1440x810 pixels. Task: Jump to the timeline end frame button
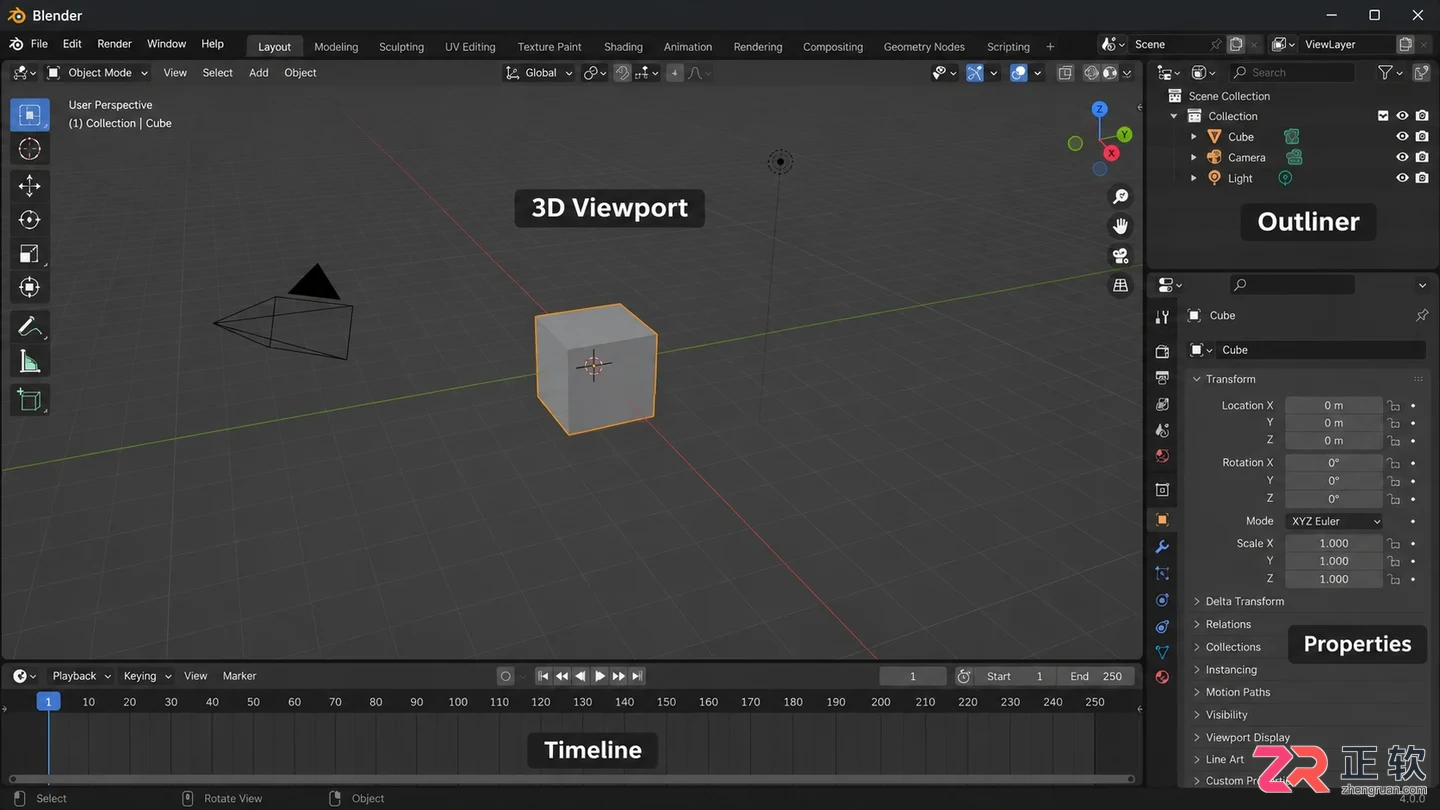coord(637,676)
